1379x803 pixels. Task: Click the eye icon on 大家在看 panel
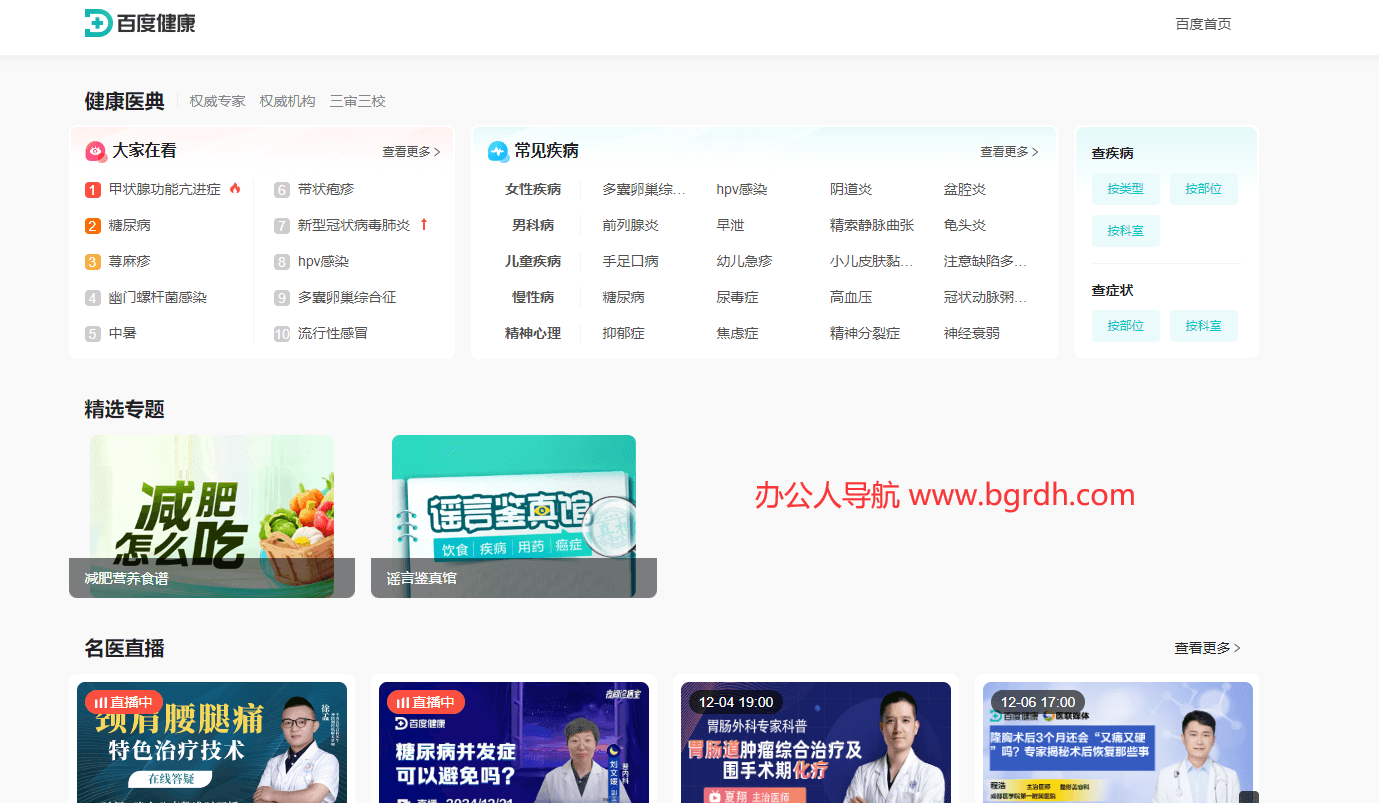95,150
